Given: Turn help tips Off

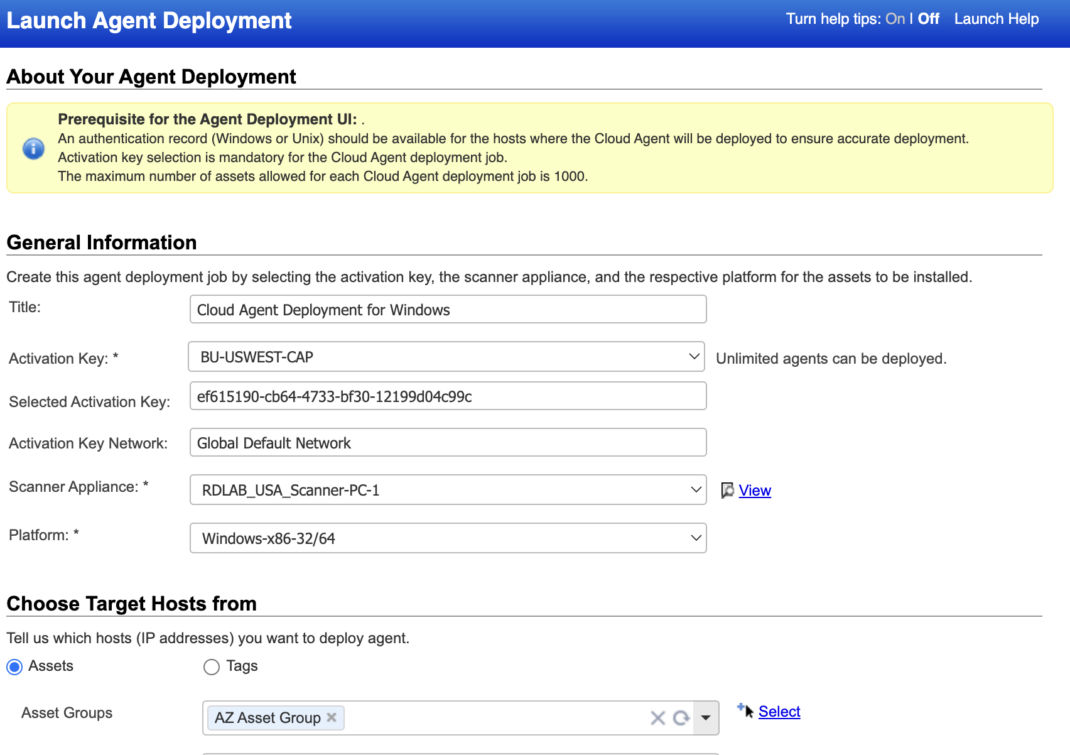Looking at the screenshot, I should coord(929,18).
